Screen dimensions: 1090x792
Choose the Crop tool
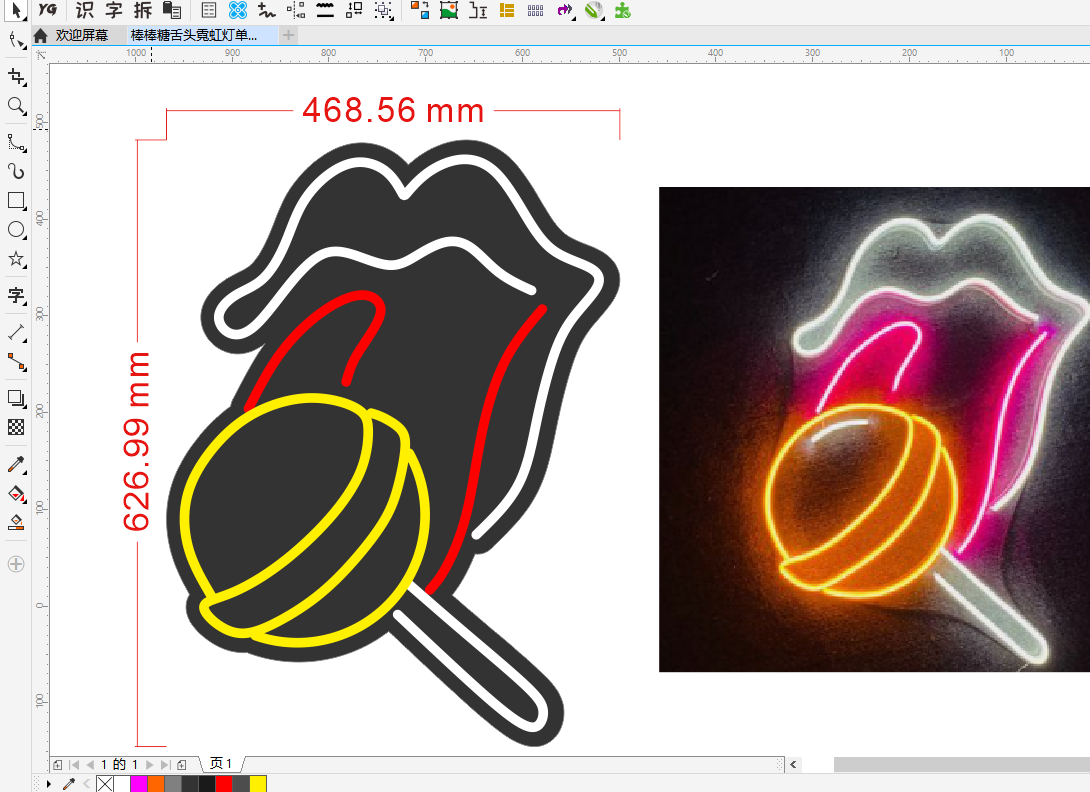click(16, 76)
